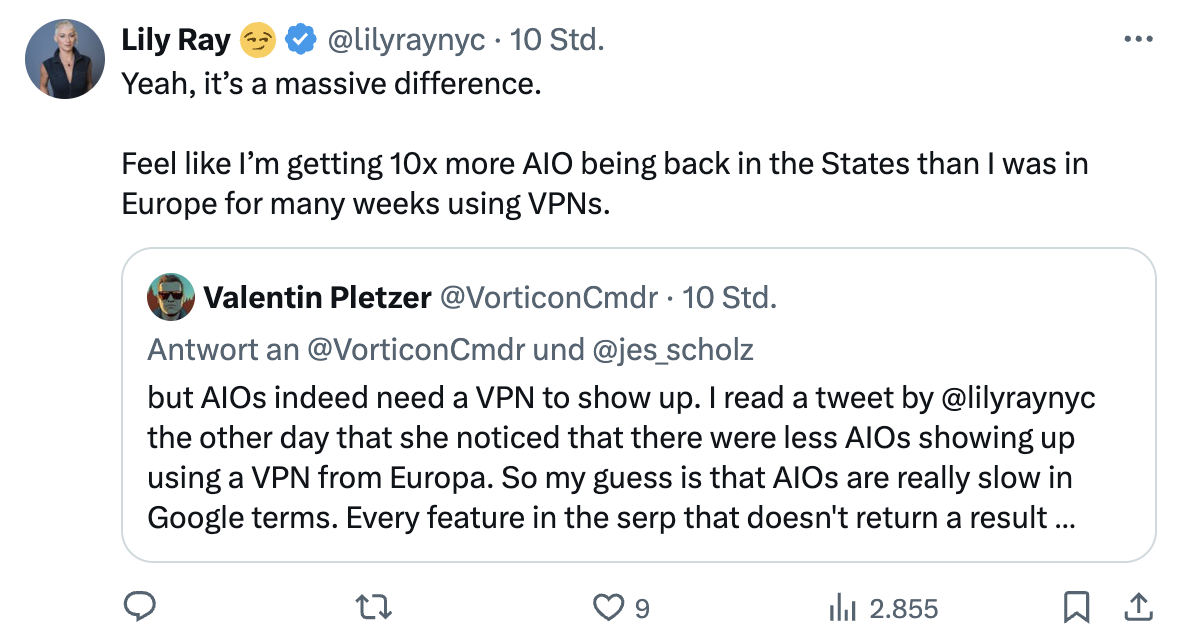Click the 2.855 views count
Viewport: 1188px width, 644px height.
coord(905,607)
